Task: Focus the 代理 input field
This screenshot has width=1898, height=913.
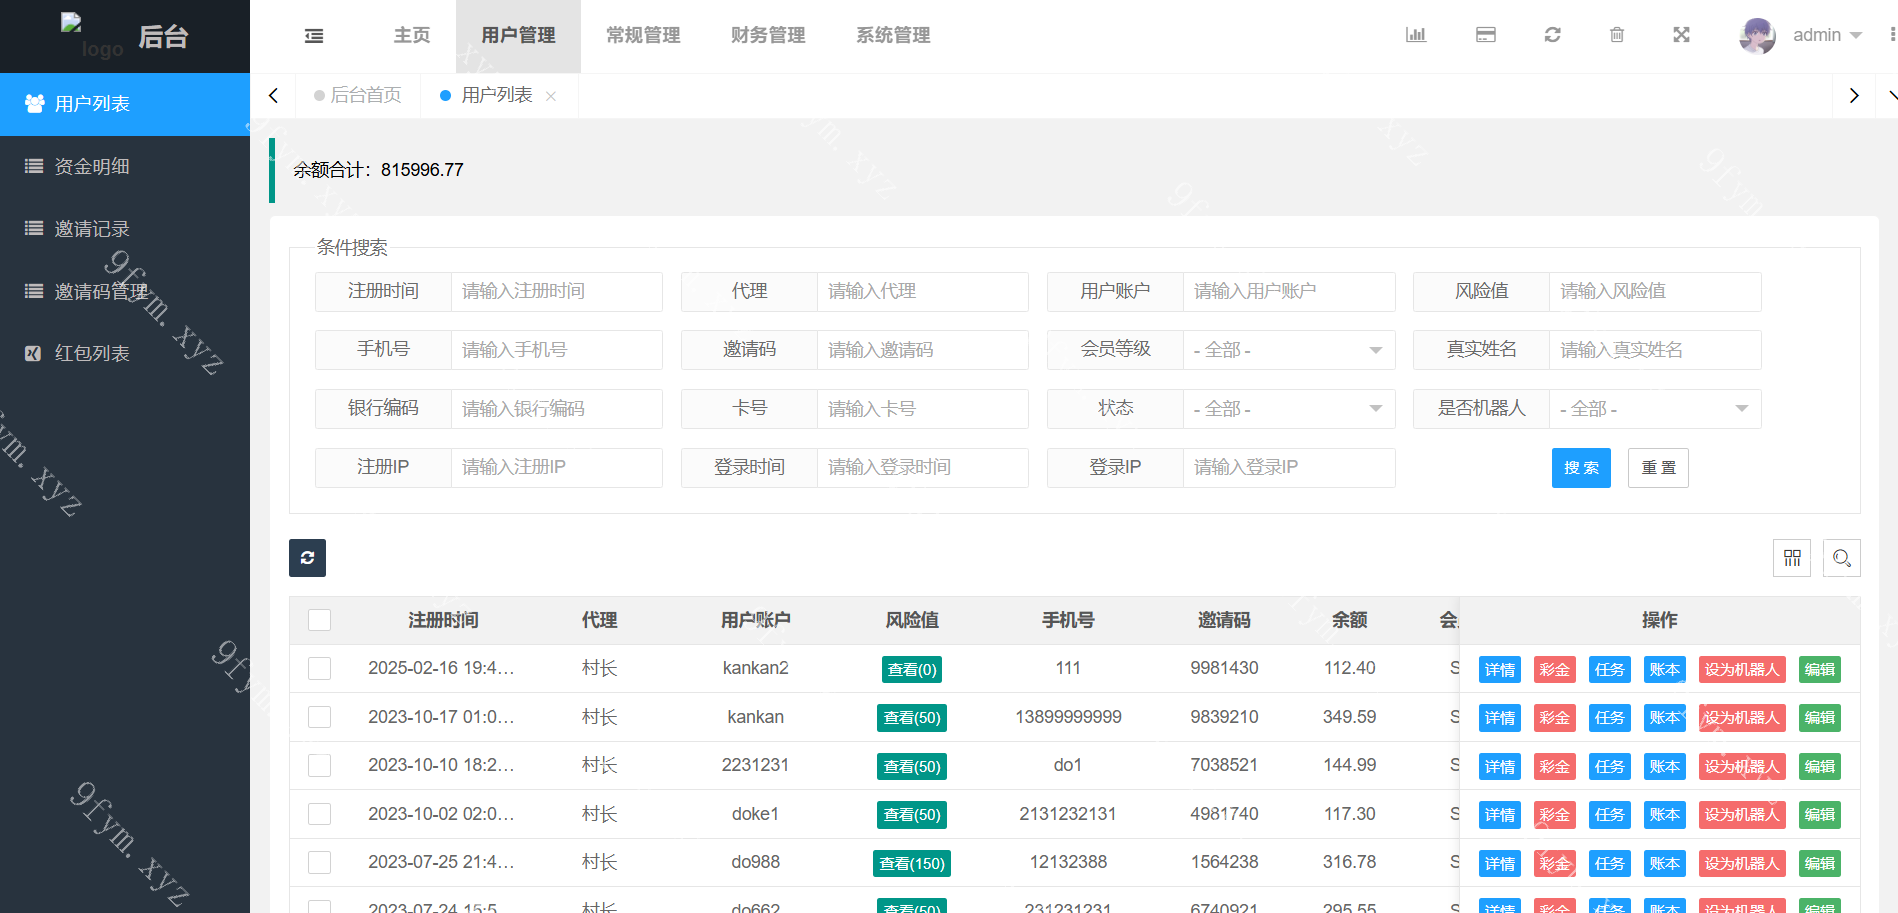Action: click(923, 292)
